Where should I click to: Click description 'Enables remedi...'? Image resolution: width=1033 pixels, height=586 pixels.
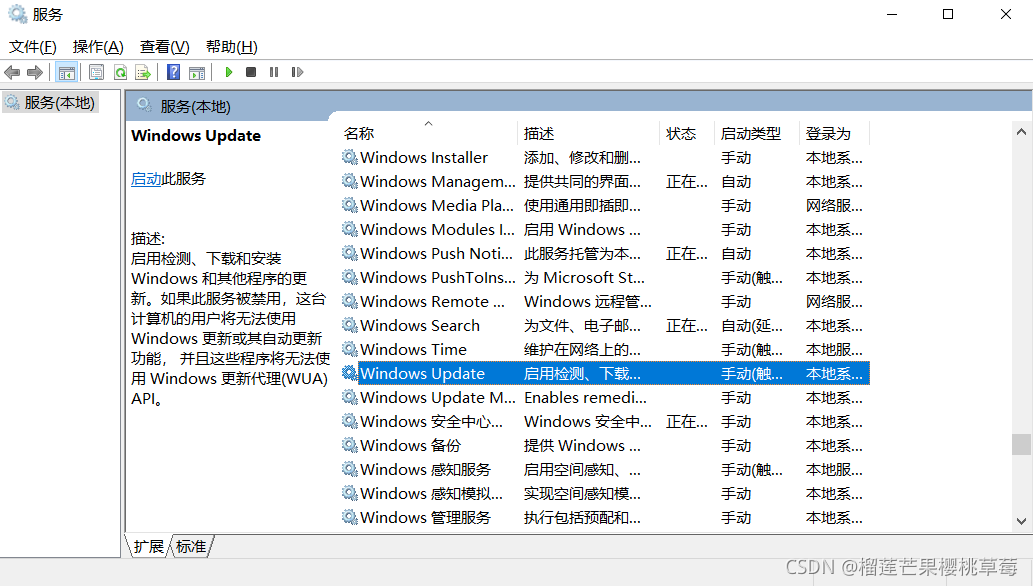click(x=585, y=397)
